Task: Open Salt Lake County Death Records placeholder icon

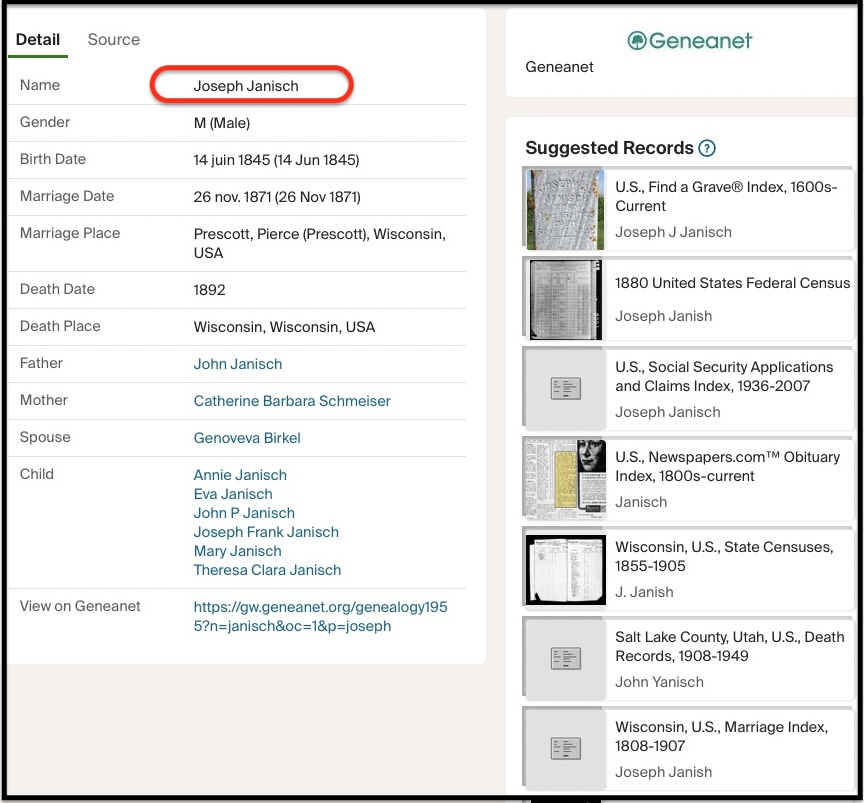Action: (x=565, y=659)
